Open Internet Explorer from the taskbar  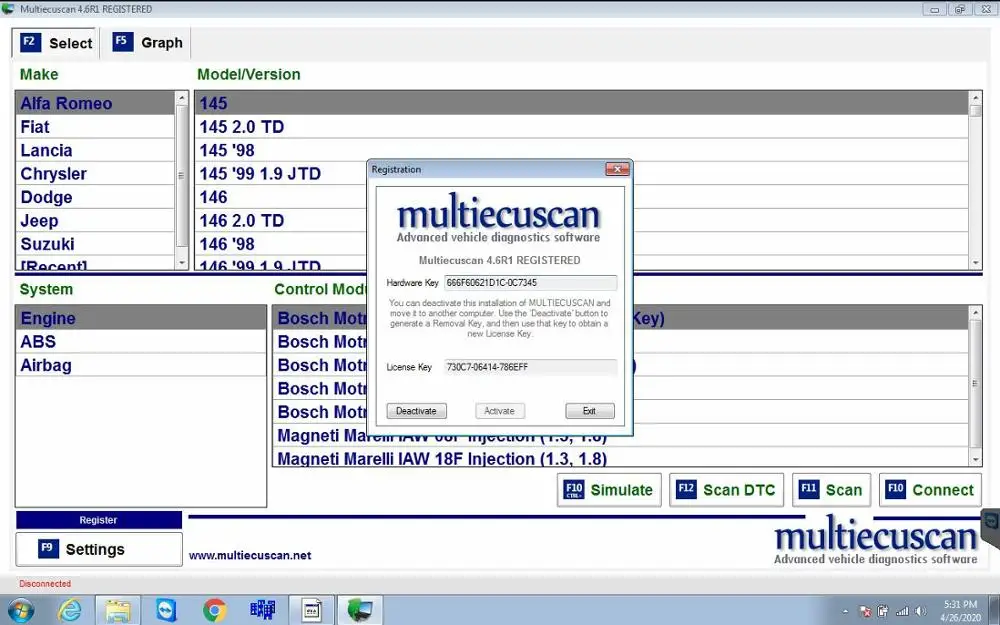(70, 609)
